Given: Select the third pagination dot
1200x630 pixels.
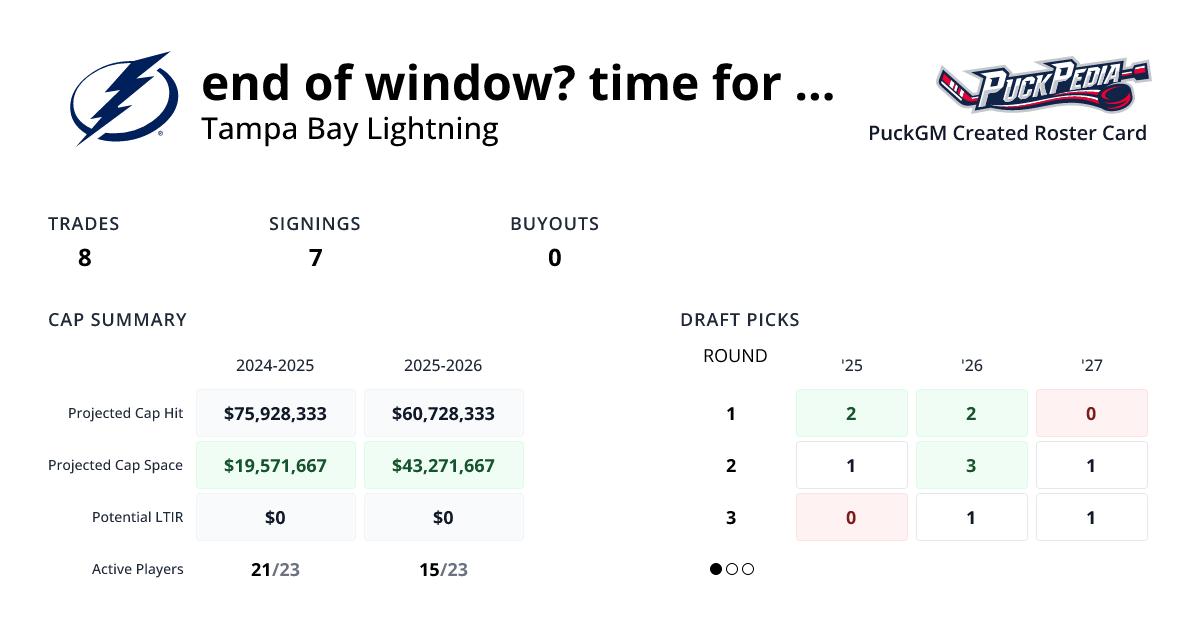Looking at the screenshot, I should click(748, 569).
